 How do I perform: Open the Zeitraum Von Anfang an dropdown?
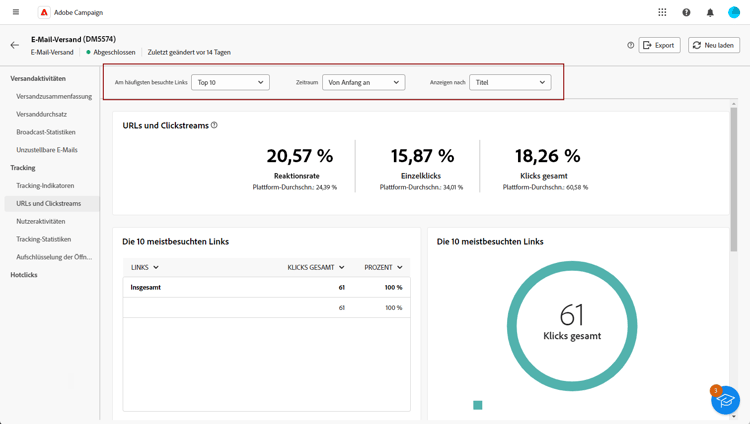(364, 82)
